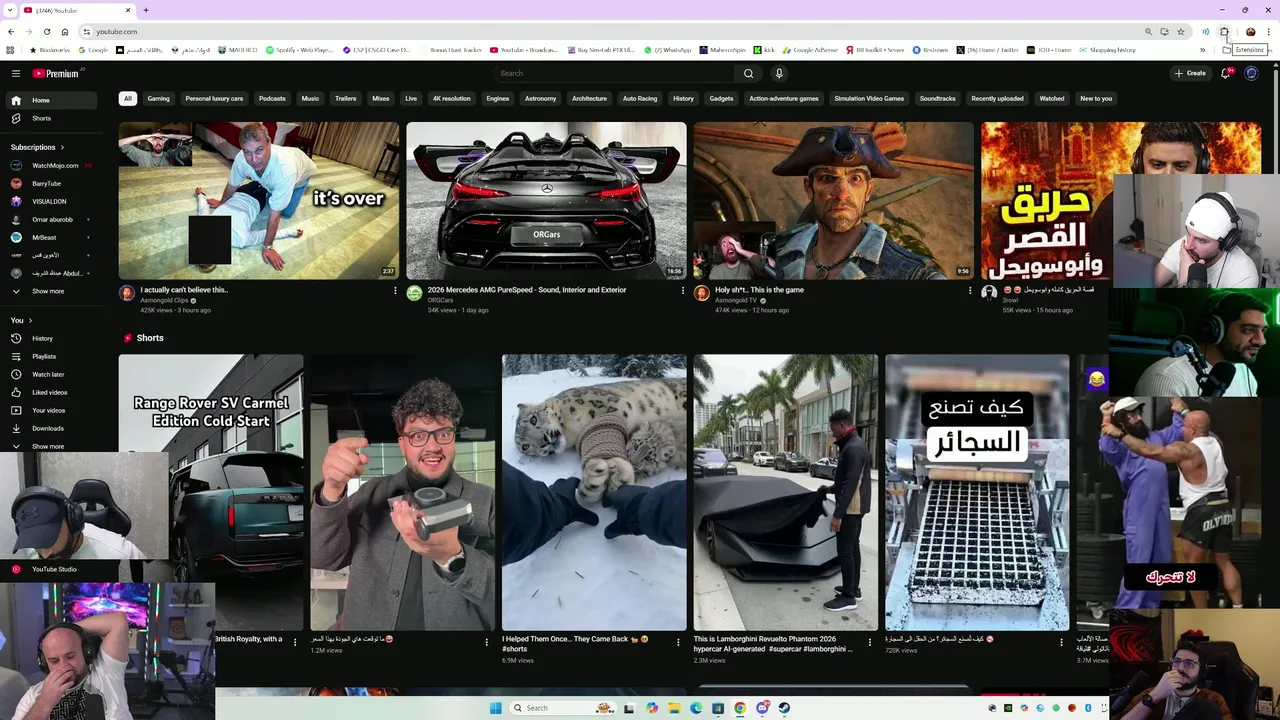Click the search magnifier button
The height and width of the screenshot is (720, 1280).
pyautogui.click(x=748, y=73)
